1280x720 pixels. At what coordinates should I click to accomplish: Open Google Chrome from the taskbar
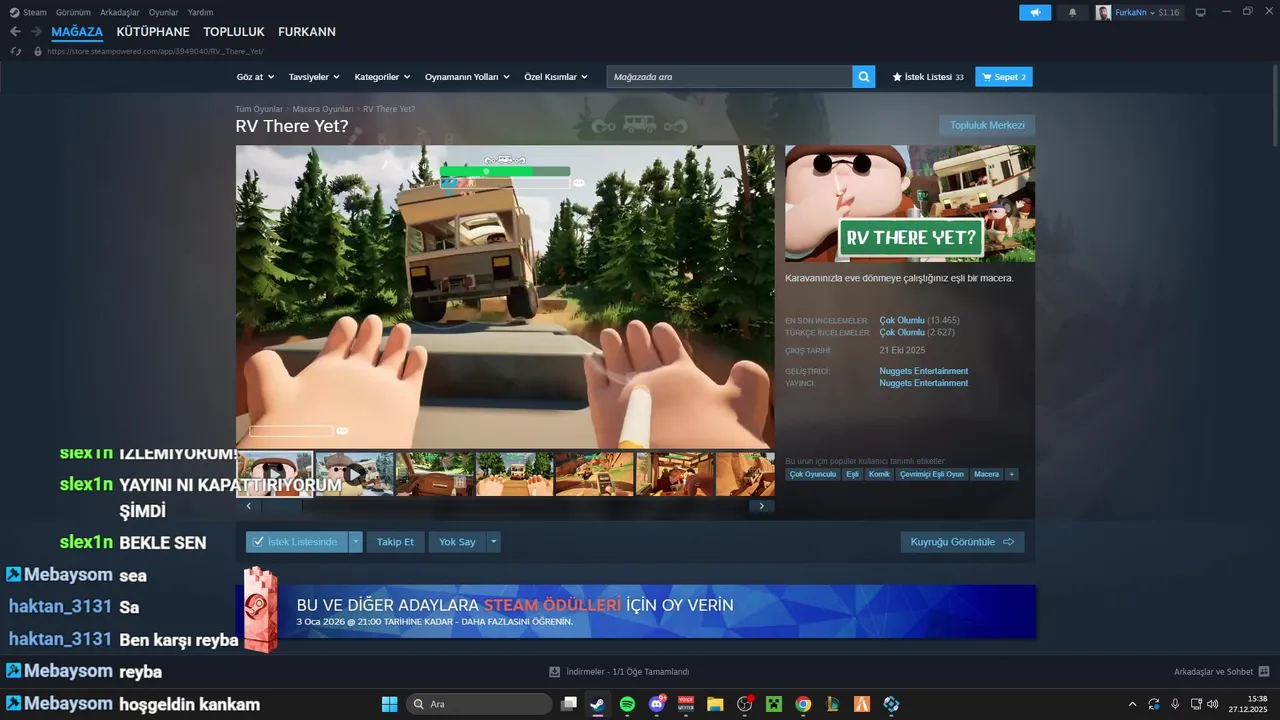point(803,704)
